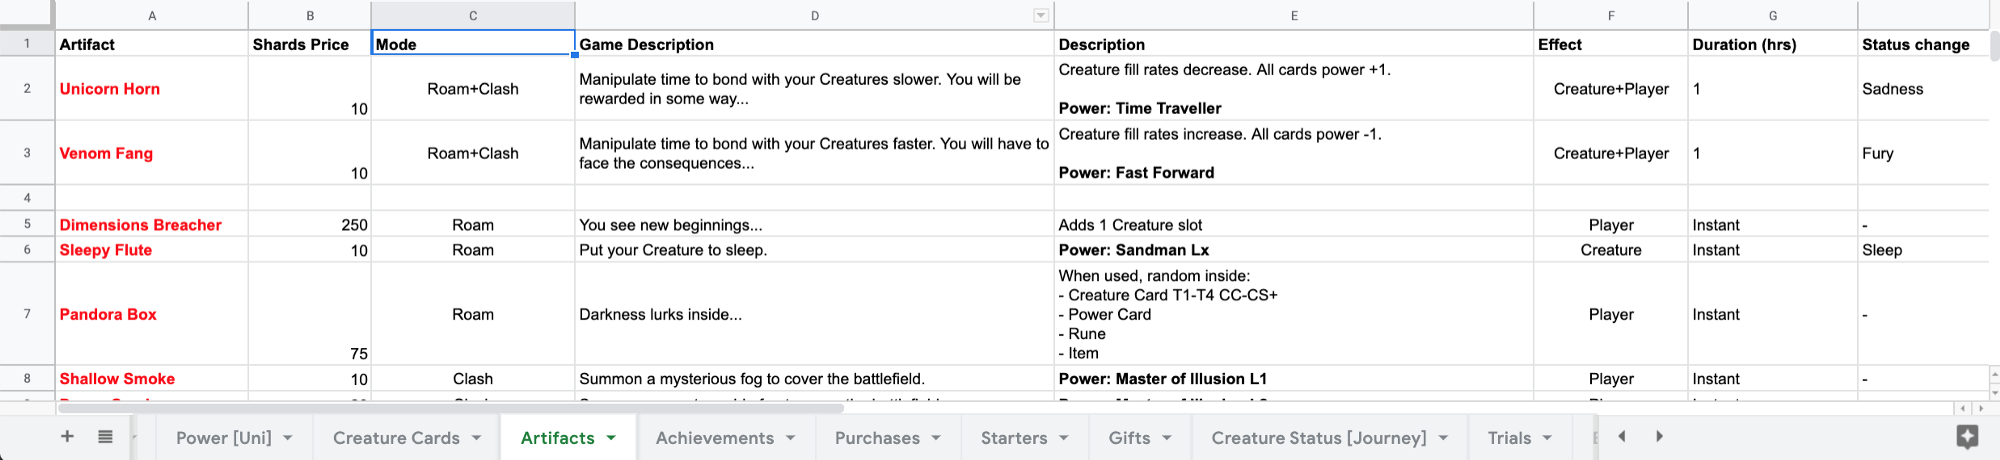The image size is (2000, 460).
Task: Expand the Artifacts tab options arrow
Action: (611, 438)
